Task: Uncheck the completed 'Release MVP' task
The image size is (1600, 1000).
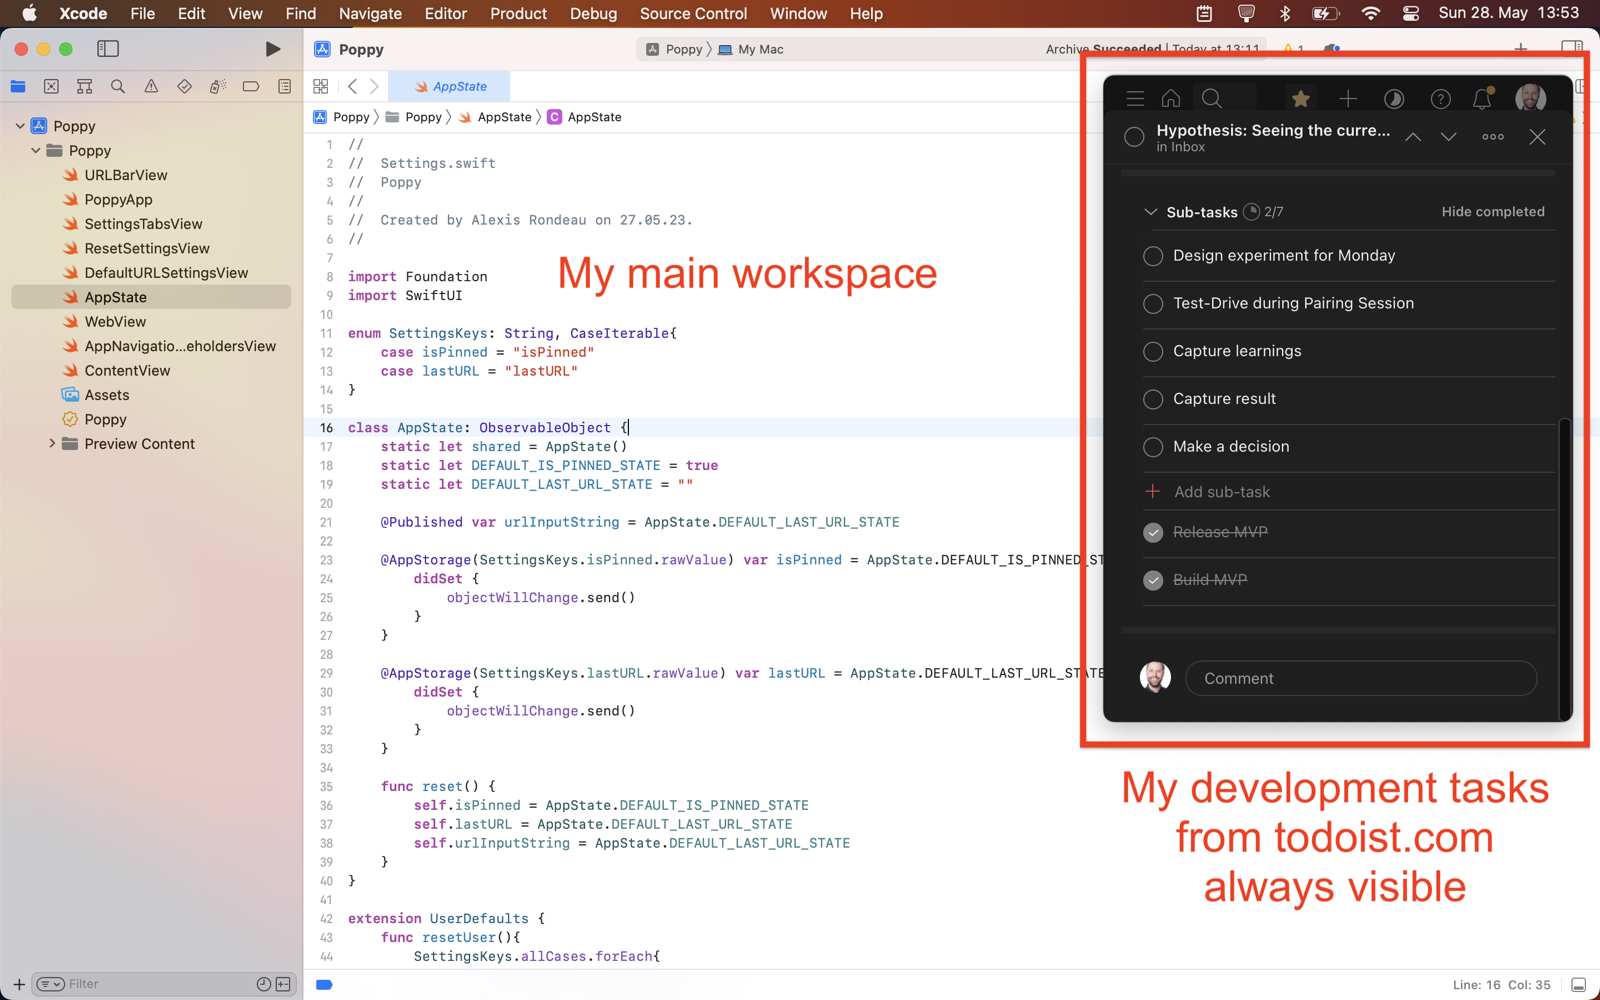Action: [x=1153, y=532]
